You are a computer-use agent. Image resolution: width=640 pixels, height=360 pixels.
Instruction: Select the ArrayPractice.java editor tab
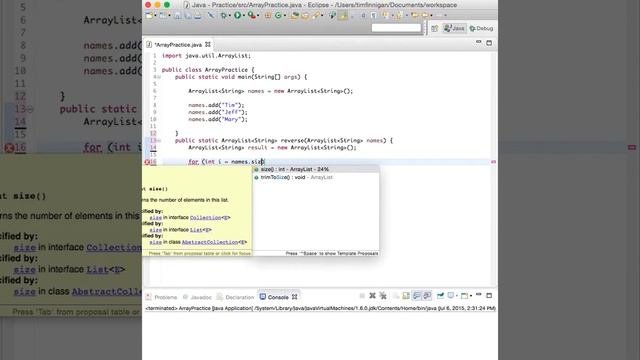[178, 44]
